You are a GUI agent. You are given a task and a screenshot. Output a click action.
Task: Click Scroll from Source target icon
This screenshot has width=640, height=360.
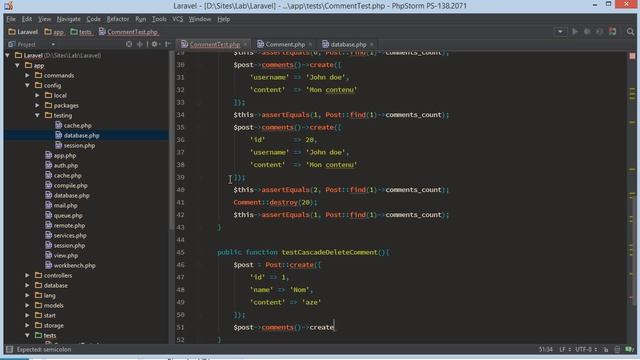pyautogui.click(x=129, y=44)
